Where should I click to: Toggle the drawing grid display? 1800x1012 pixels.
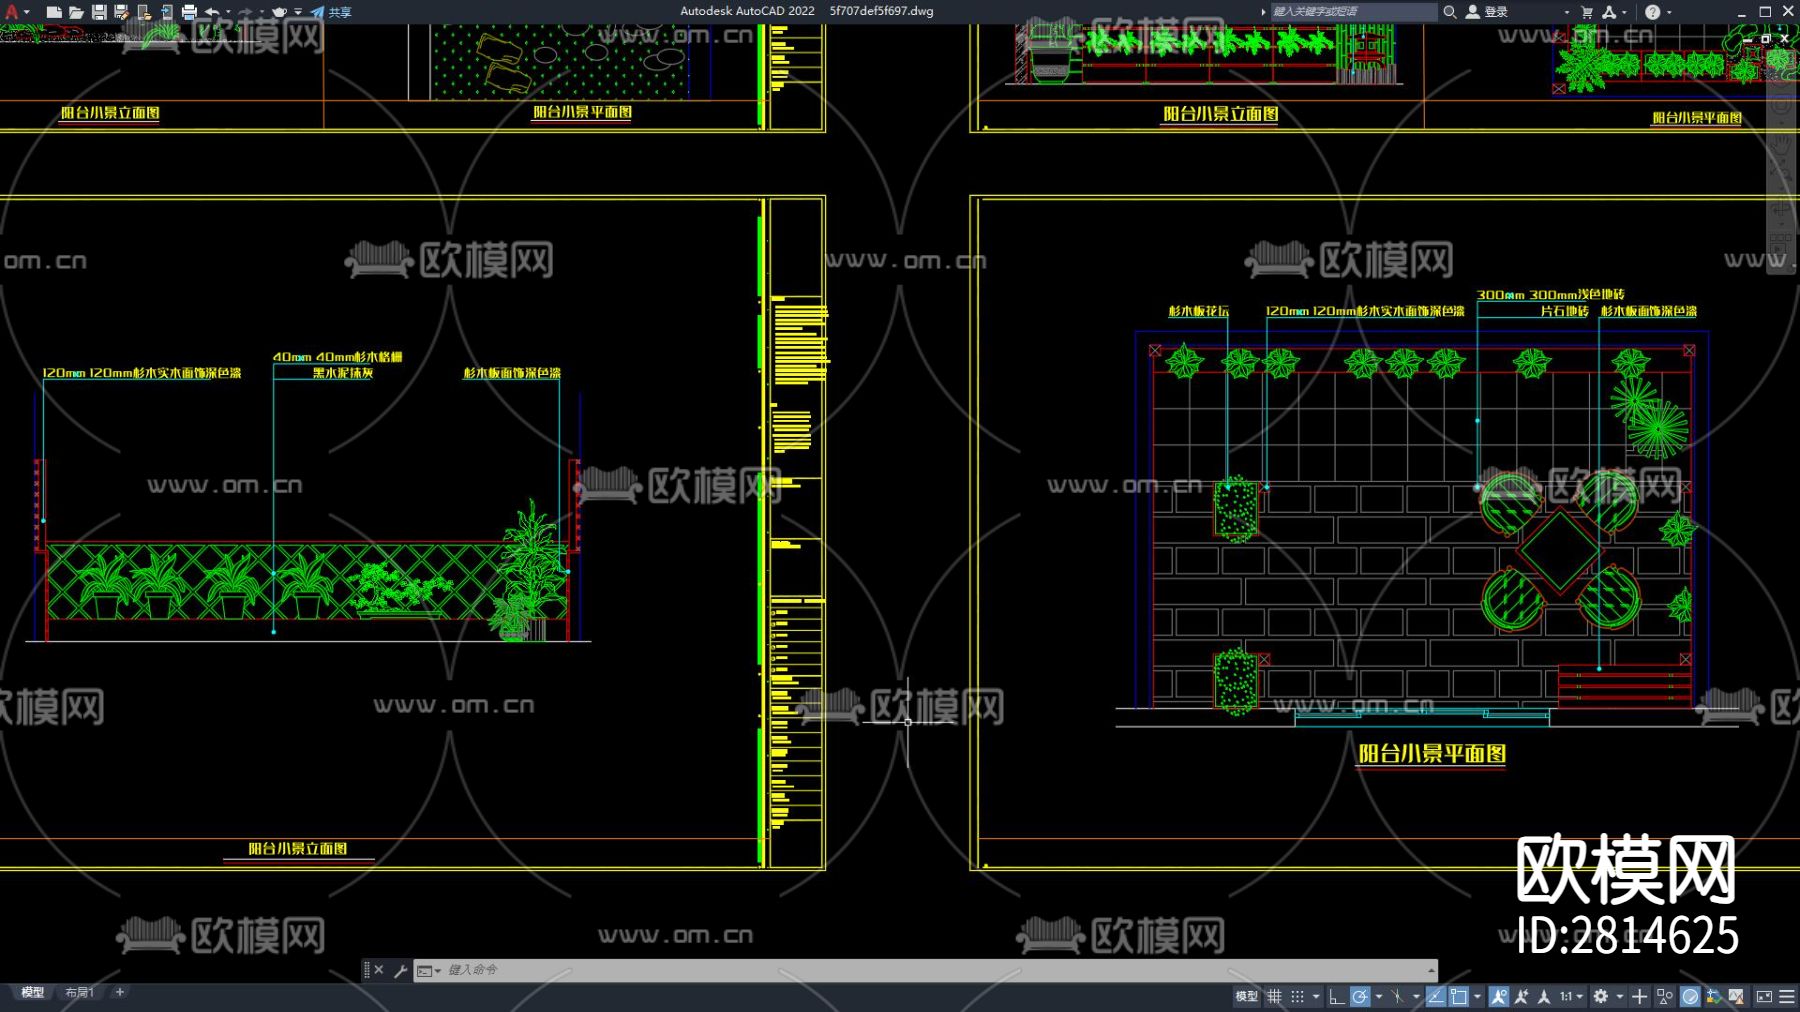[1274, 996]
